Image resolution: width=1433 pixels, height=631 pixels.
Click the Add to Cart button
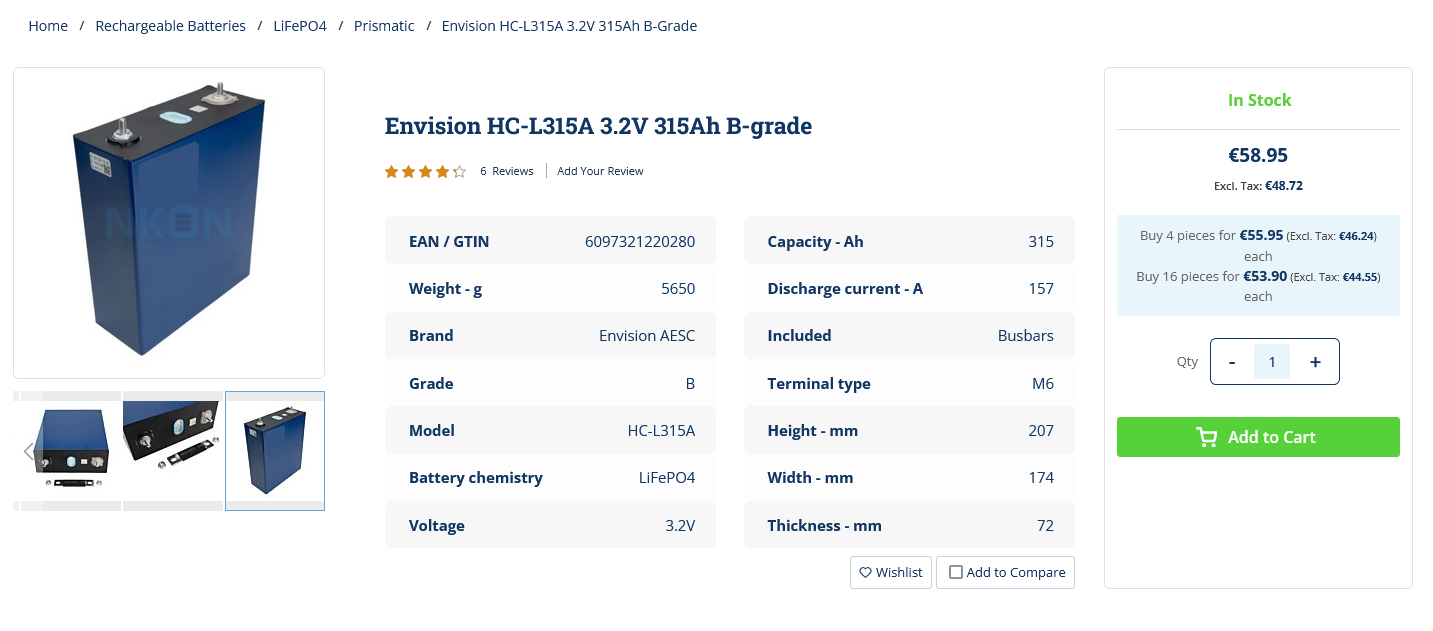point(1258,437)
